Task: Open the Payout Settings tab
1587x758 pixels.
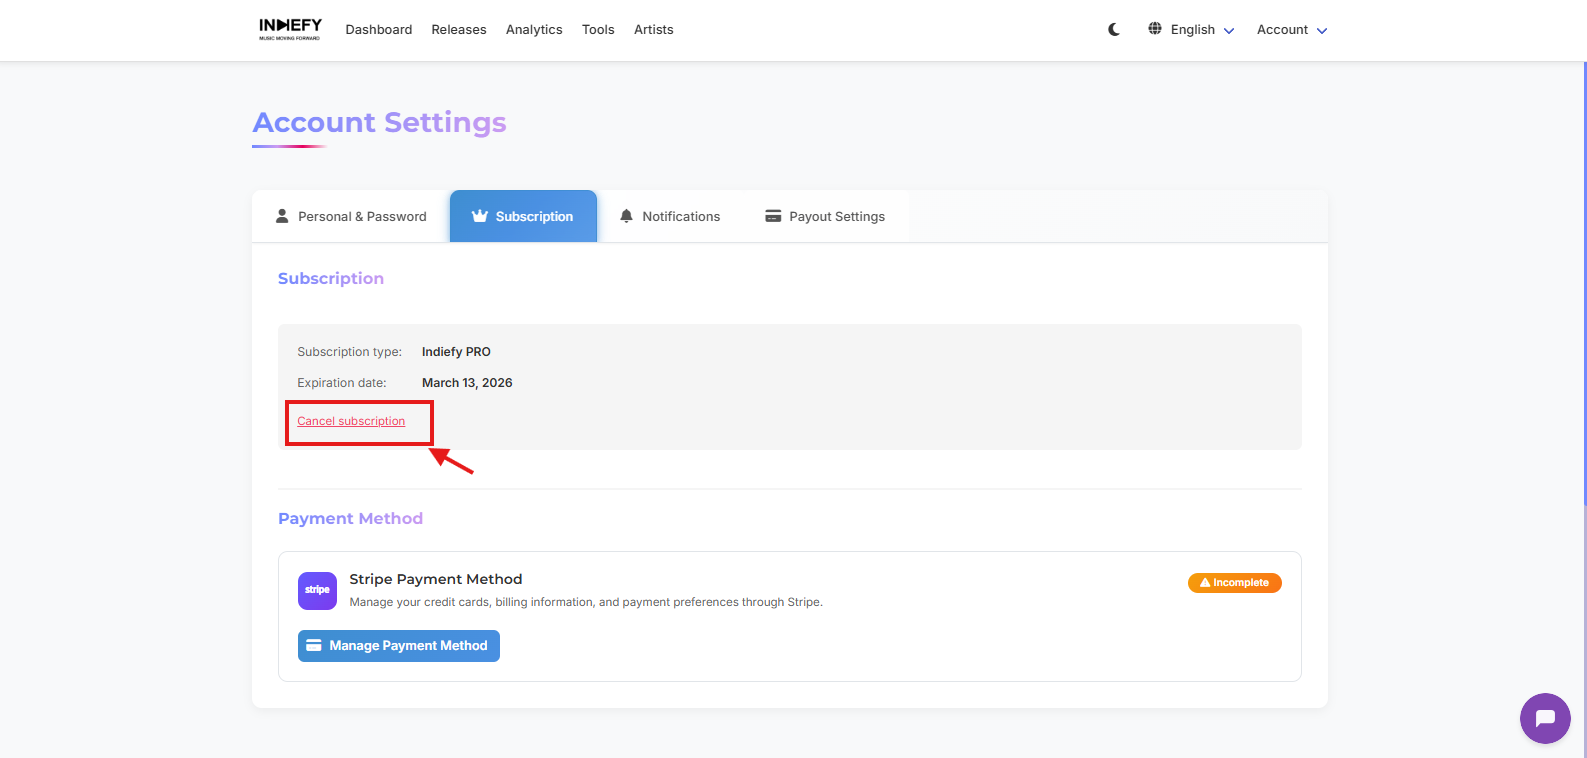Action: tap(836, 217)
